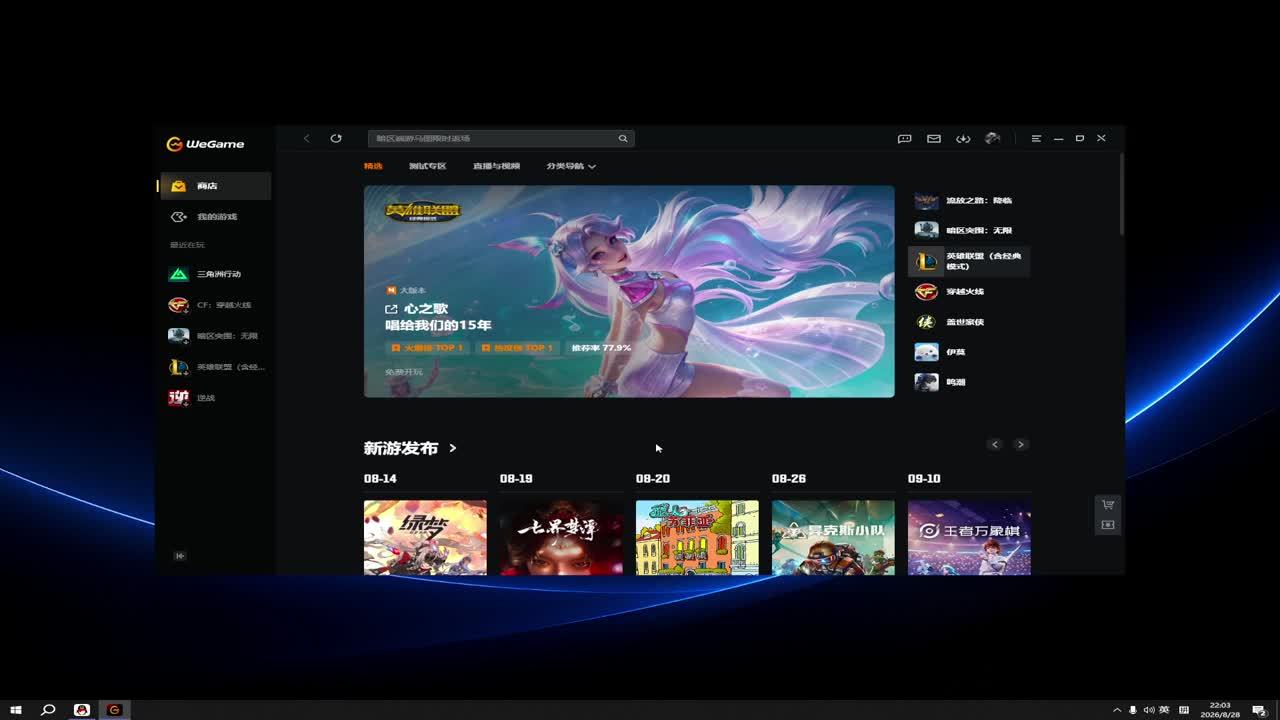Open the external link icon beside 心之歌

[x=391, y=309]
